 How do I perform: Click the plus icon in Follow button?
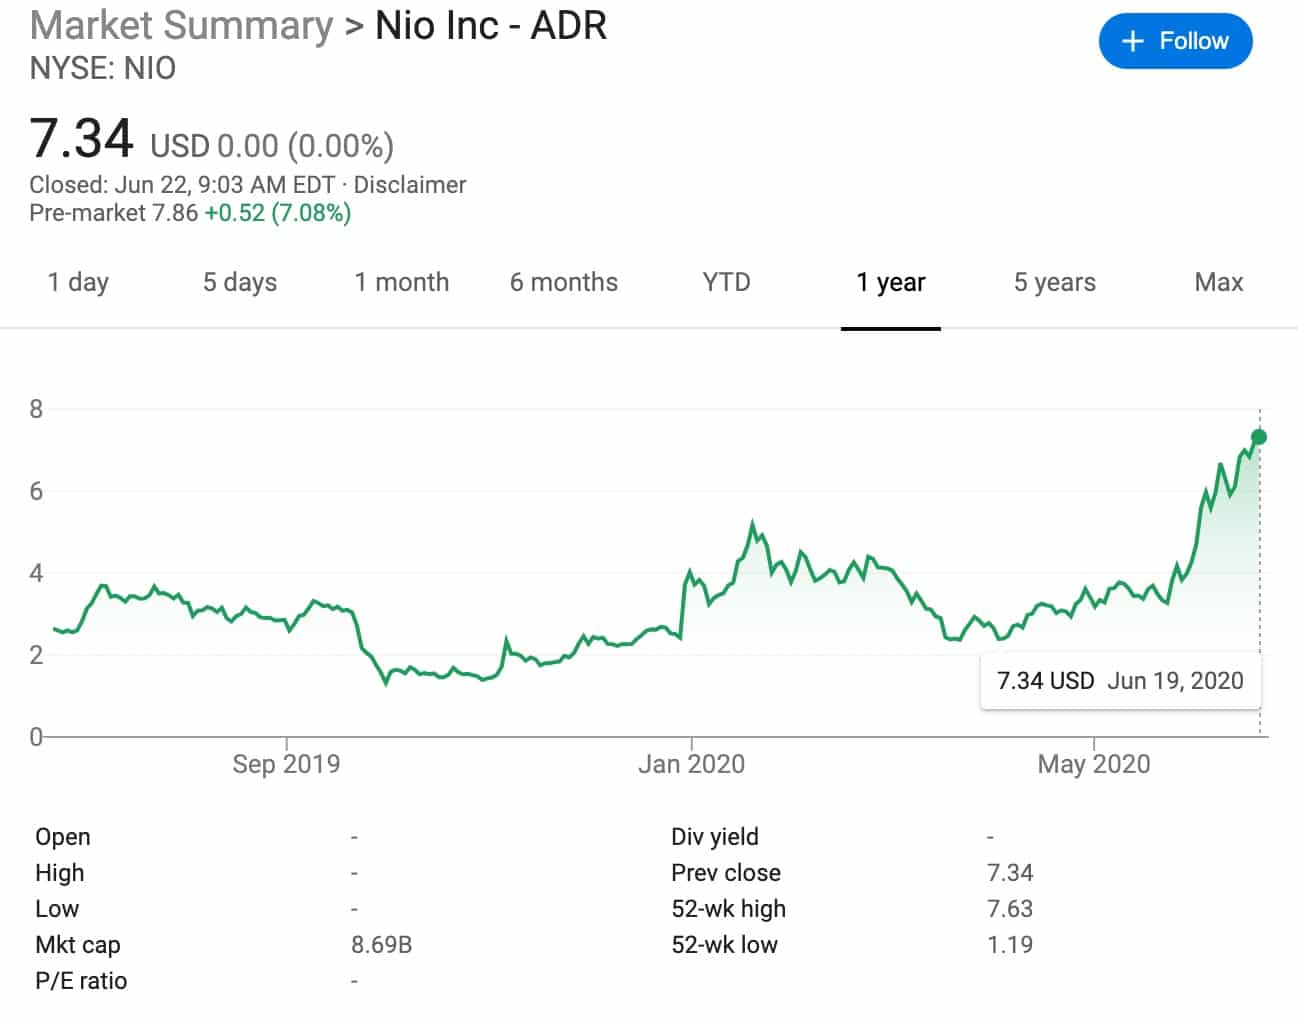point(1131,41)
